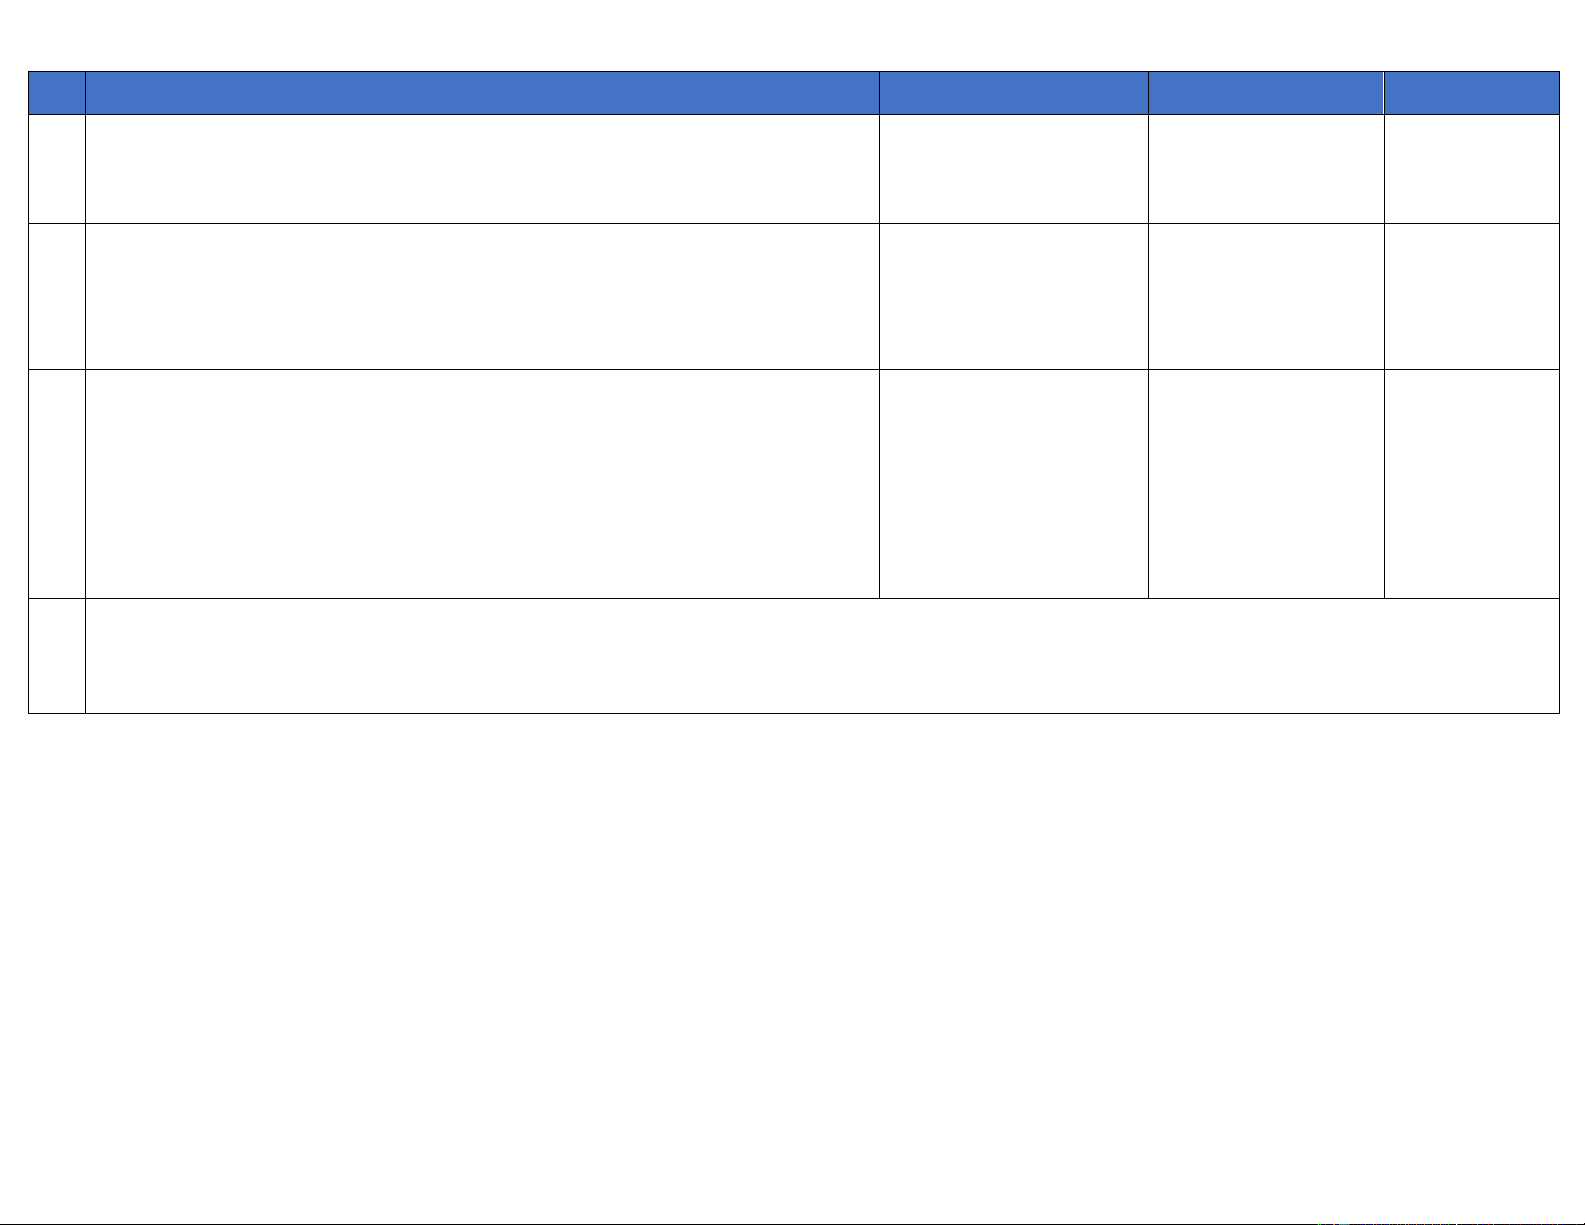Place cursor in second white row's widest cell
Screen dimensions: 1585x1225
(x=482, y=296)
